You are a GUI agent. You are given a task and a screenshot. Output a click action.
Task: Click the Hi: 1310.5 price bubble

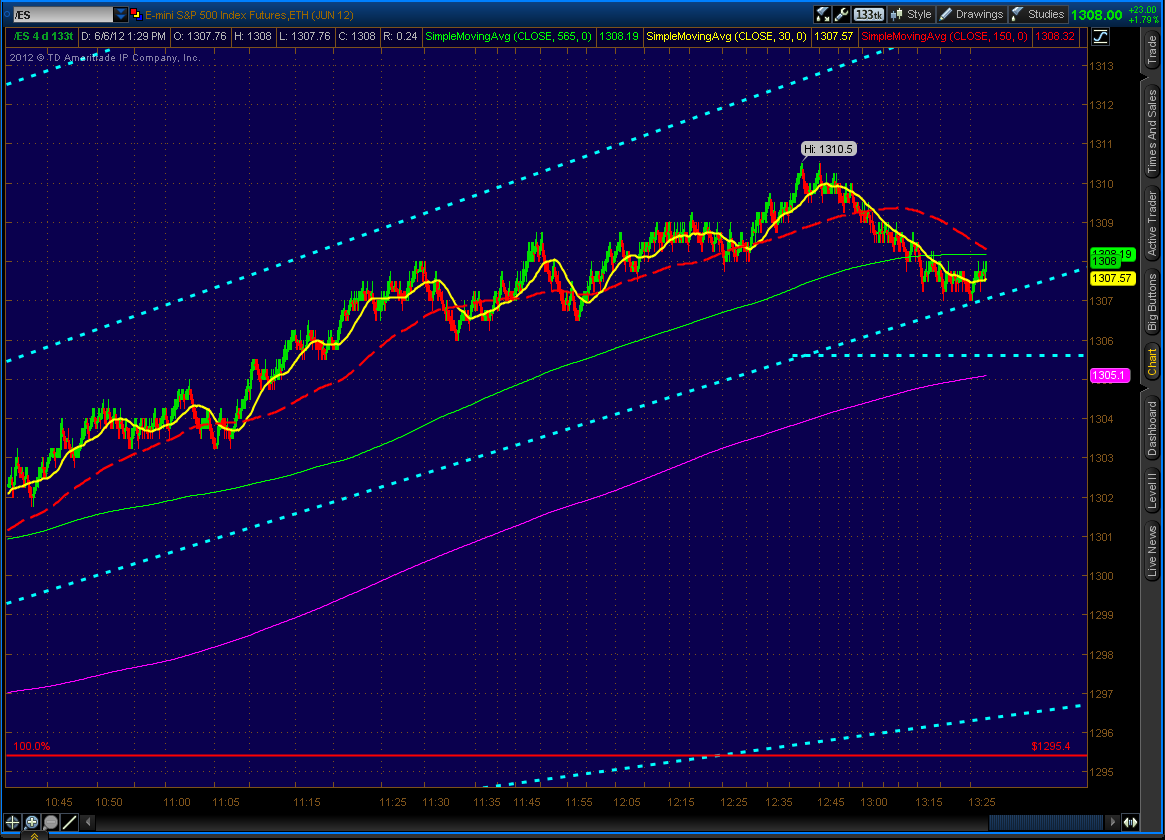tap(828, 149)
